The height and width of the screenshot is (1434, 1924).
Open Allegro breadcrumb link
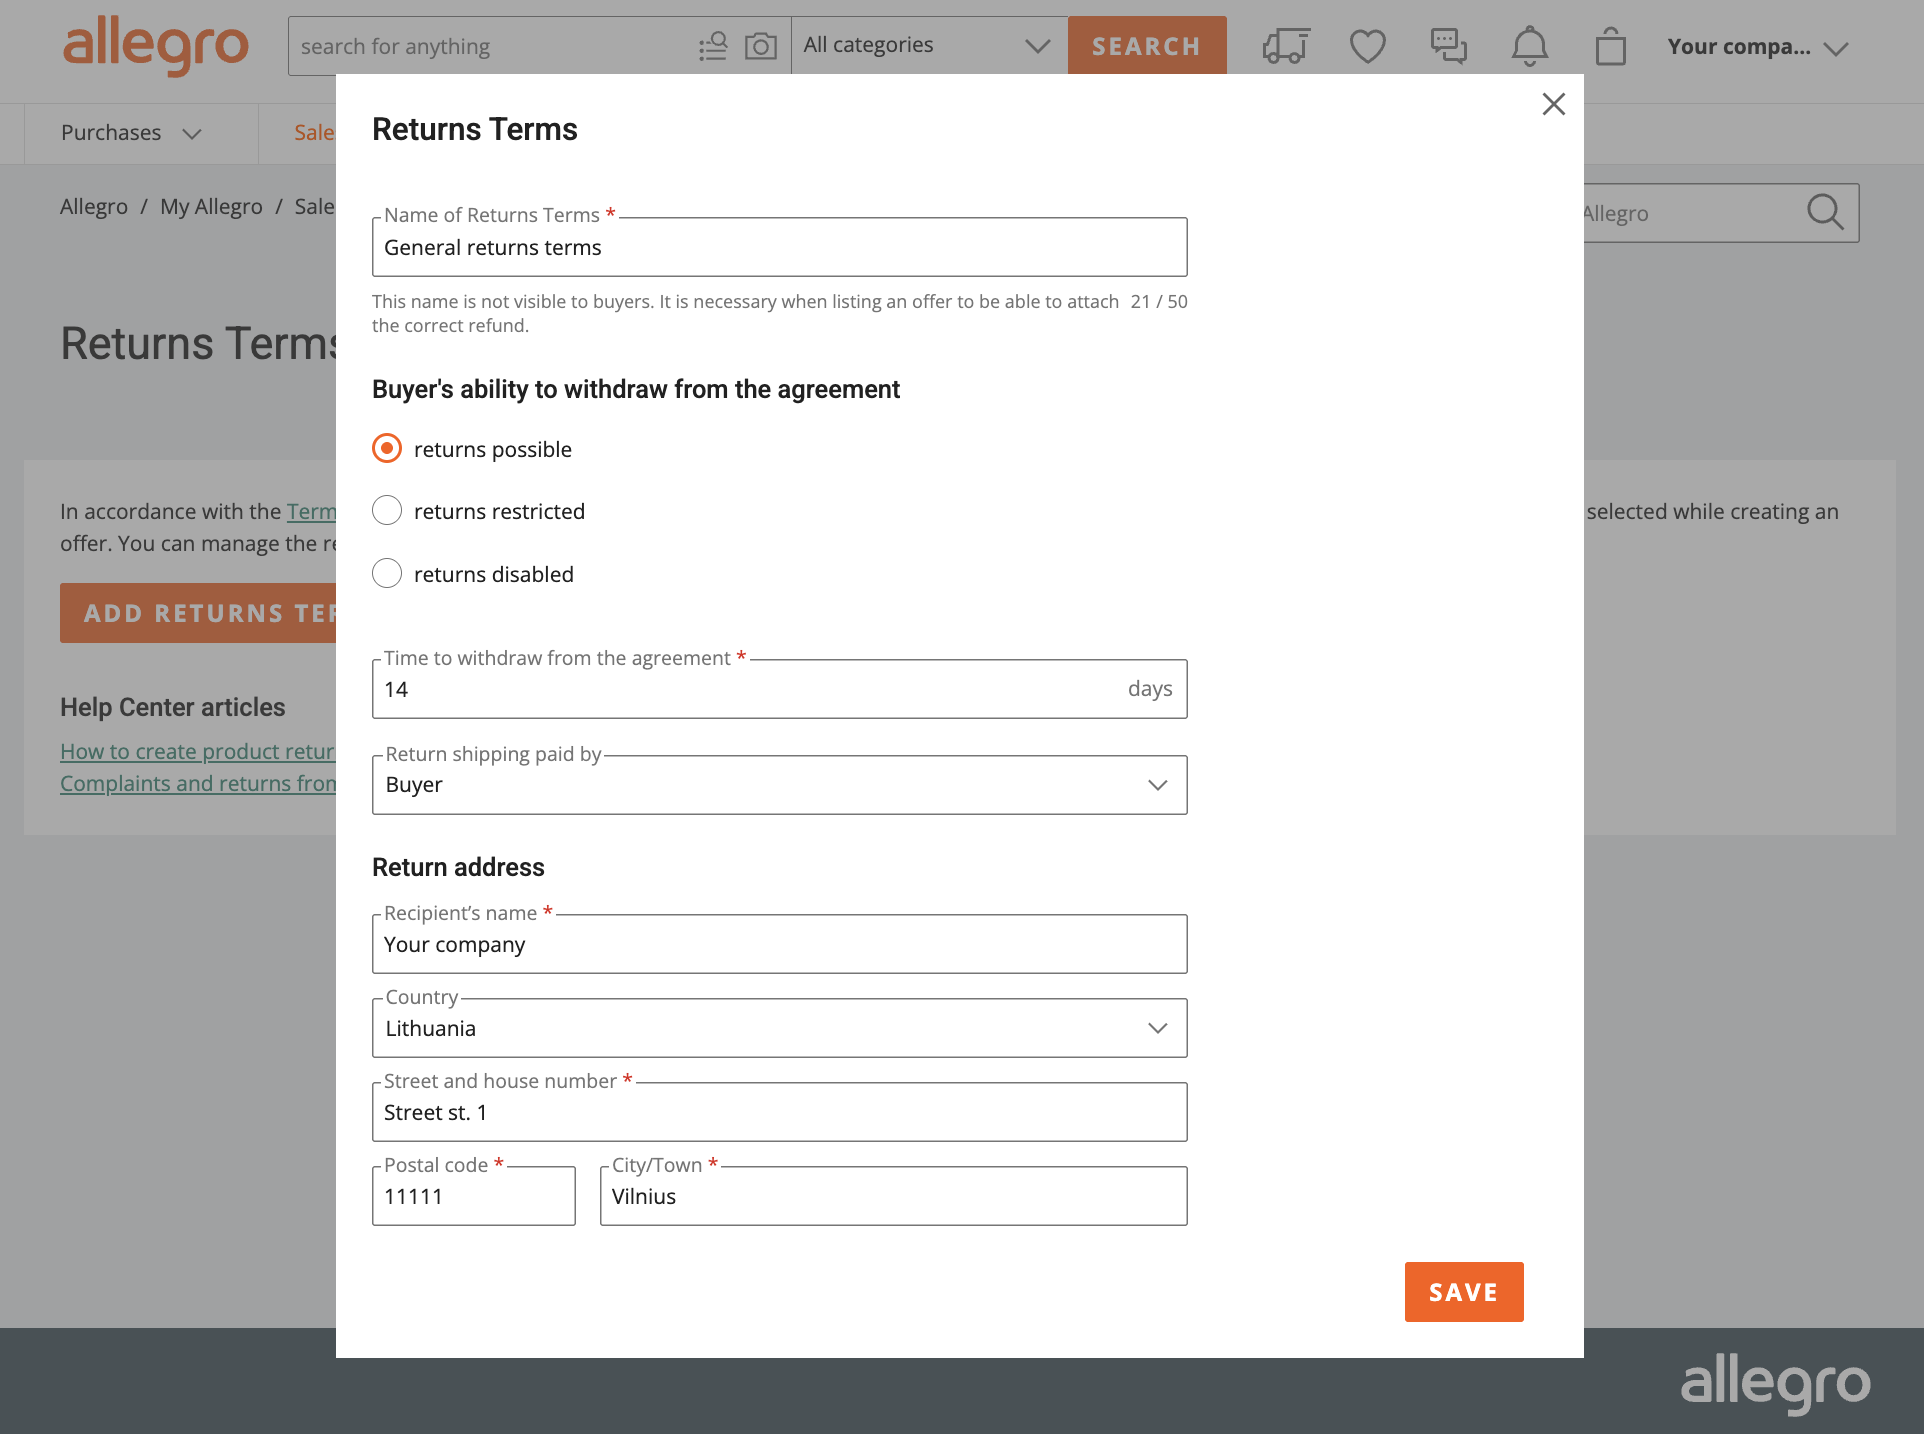pyautogui.click(x=94, y=206)
